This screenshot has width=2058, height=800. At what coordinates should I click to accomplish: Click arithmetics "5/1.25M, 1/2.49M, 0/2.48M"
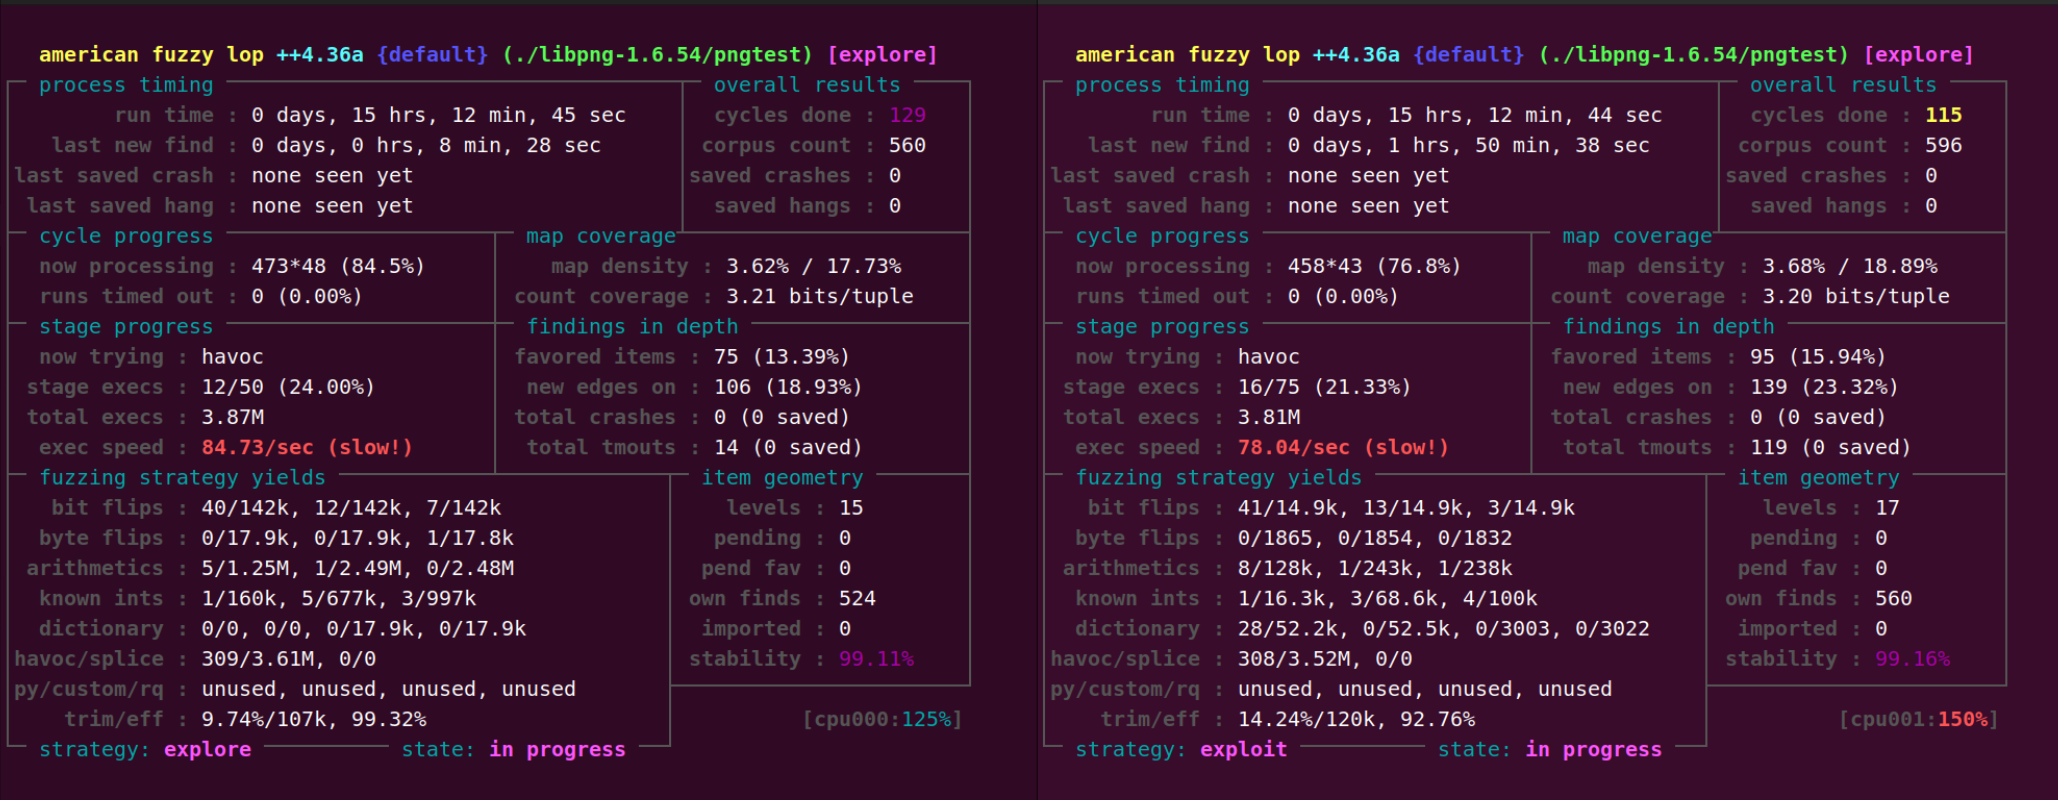[x=357, y=568]
